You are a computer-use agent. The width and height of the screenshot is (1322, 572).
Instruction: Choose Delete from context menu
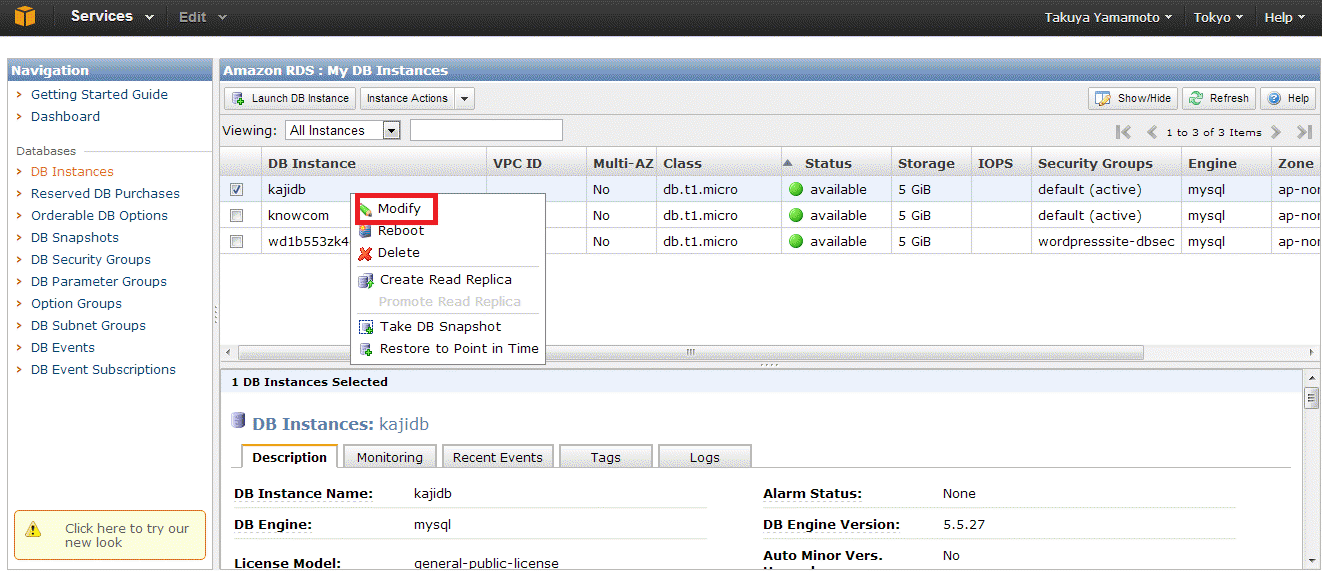pos(399,253)
